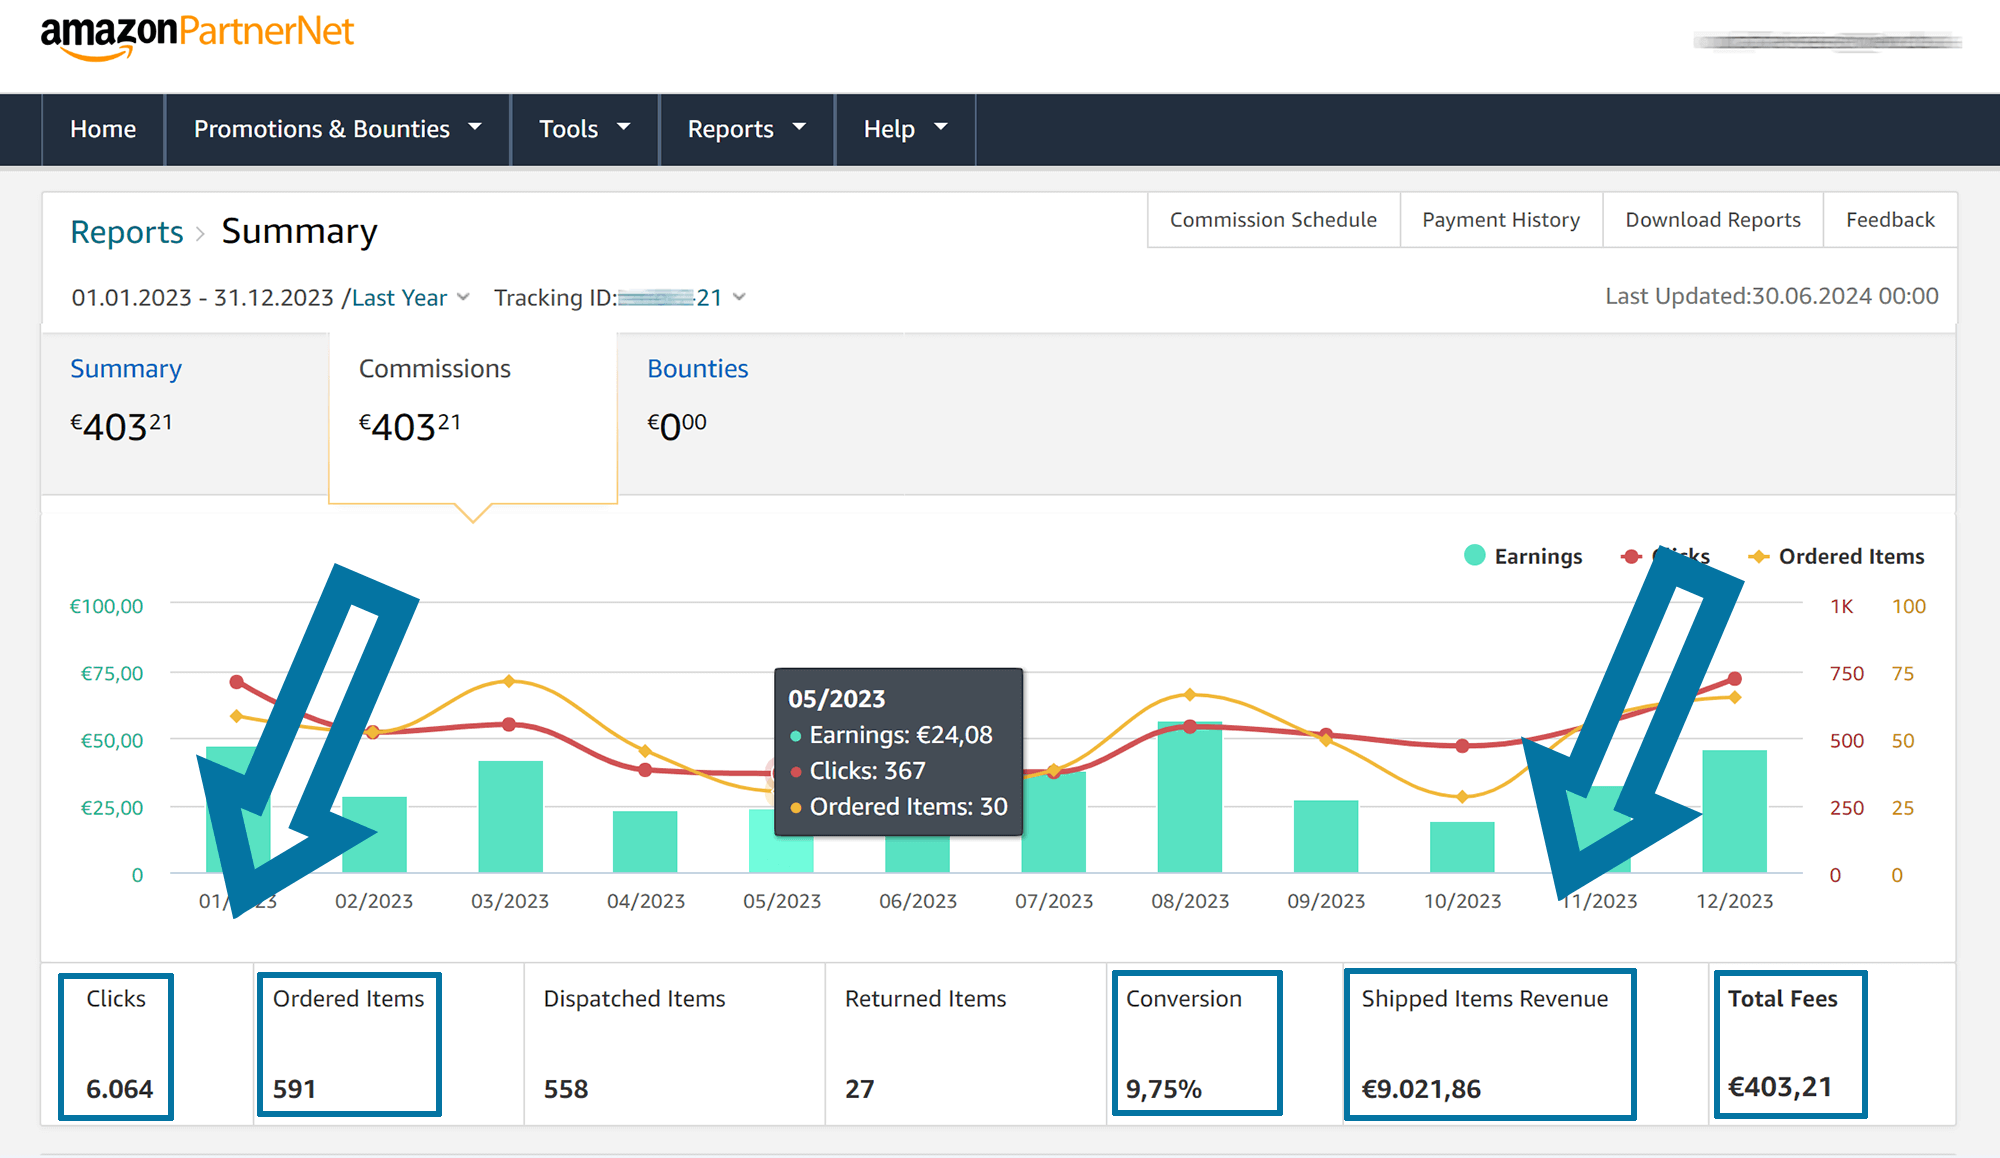Image resolution: width=2000 pixels, height=1158 pixels.
Task: Click the 12/2023 earnings bar
Action: click(1734, 811)
